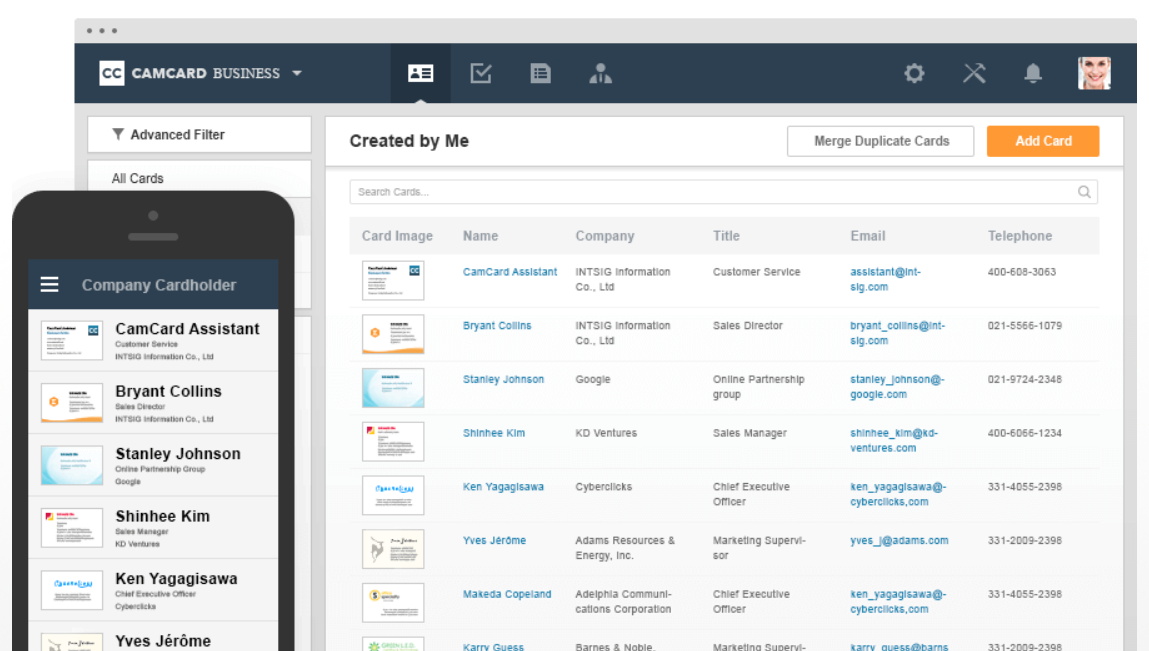1149x651 pixels.
Task: Tap Shinhee Kim in phone list
Action: pos(153,527)
